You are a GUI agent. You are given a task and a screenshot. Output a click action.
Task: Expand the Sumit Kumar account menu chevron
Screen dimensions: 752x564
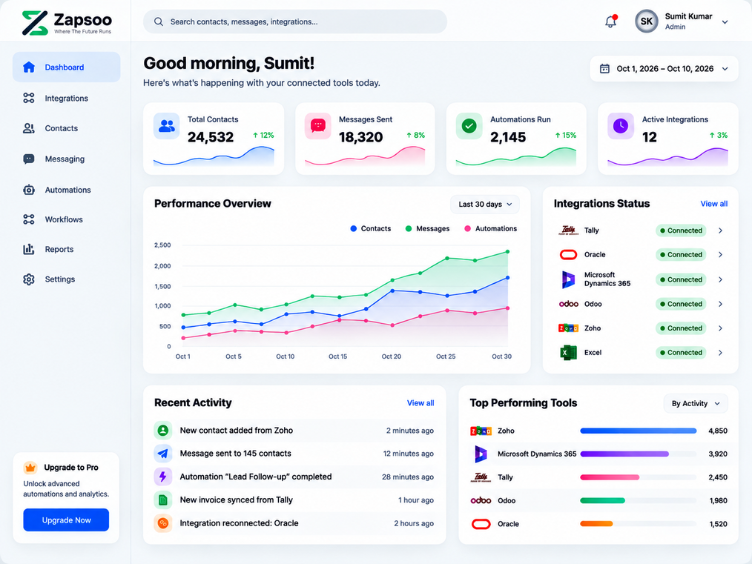[725, 22]
